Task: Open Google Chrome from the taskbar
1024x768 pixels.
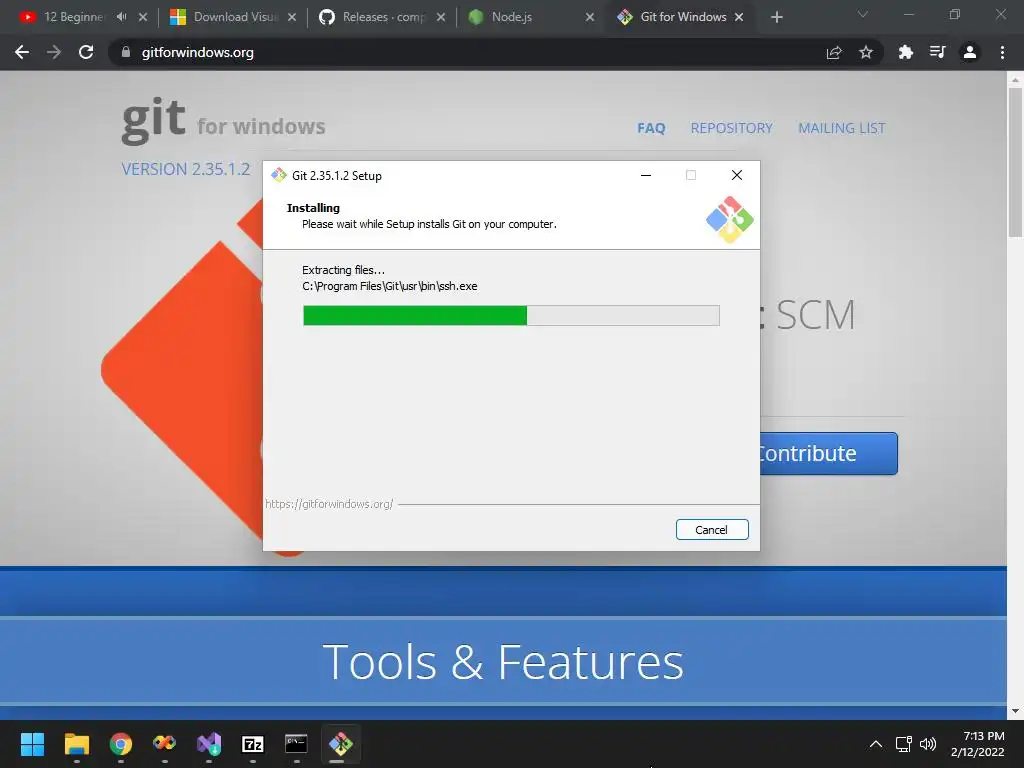Action: [x=121, y=744]
